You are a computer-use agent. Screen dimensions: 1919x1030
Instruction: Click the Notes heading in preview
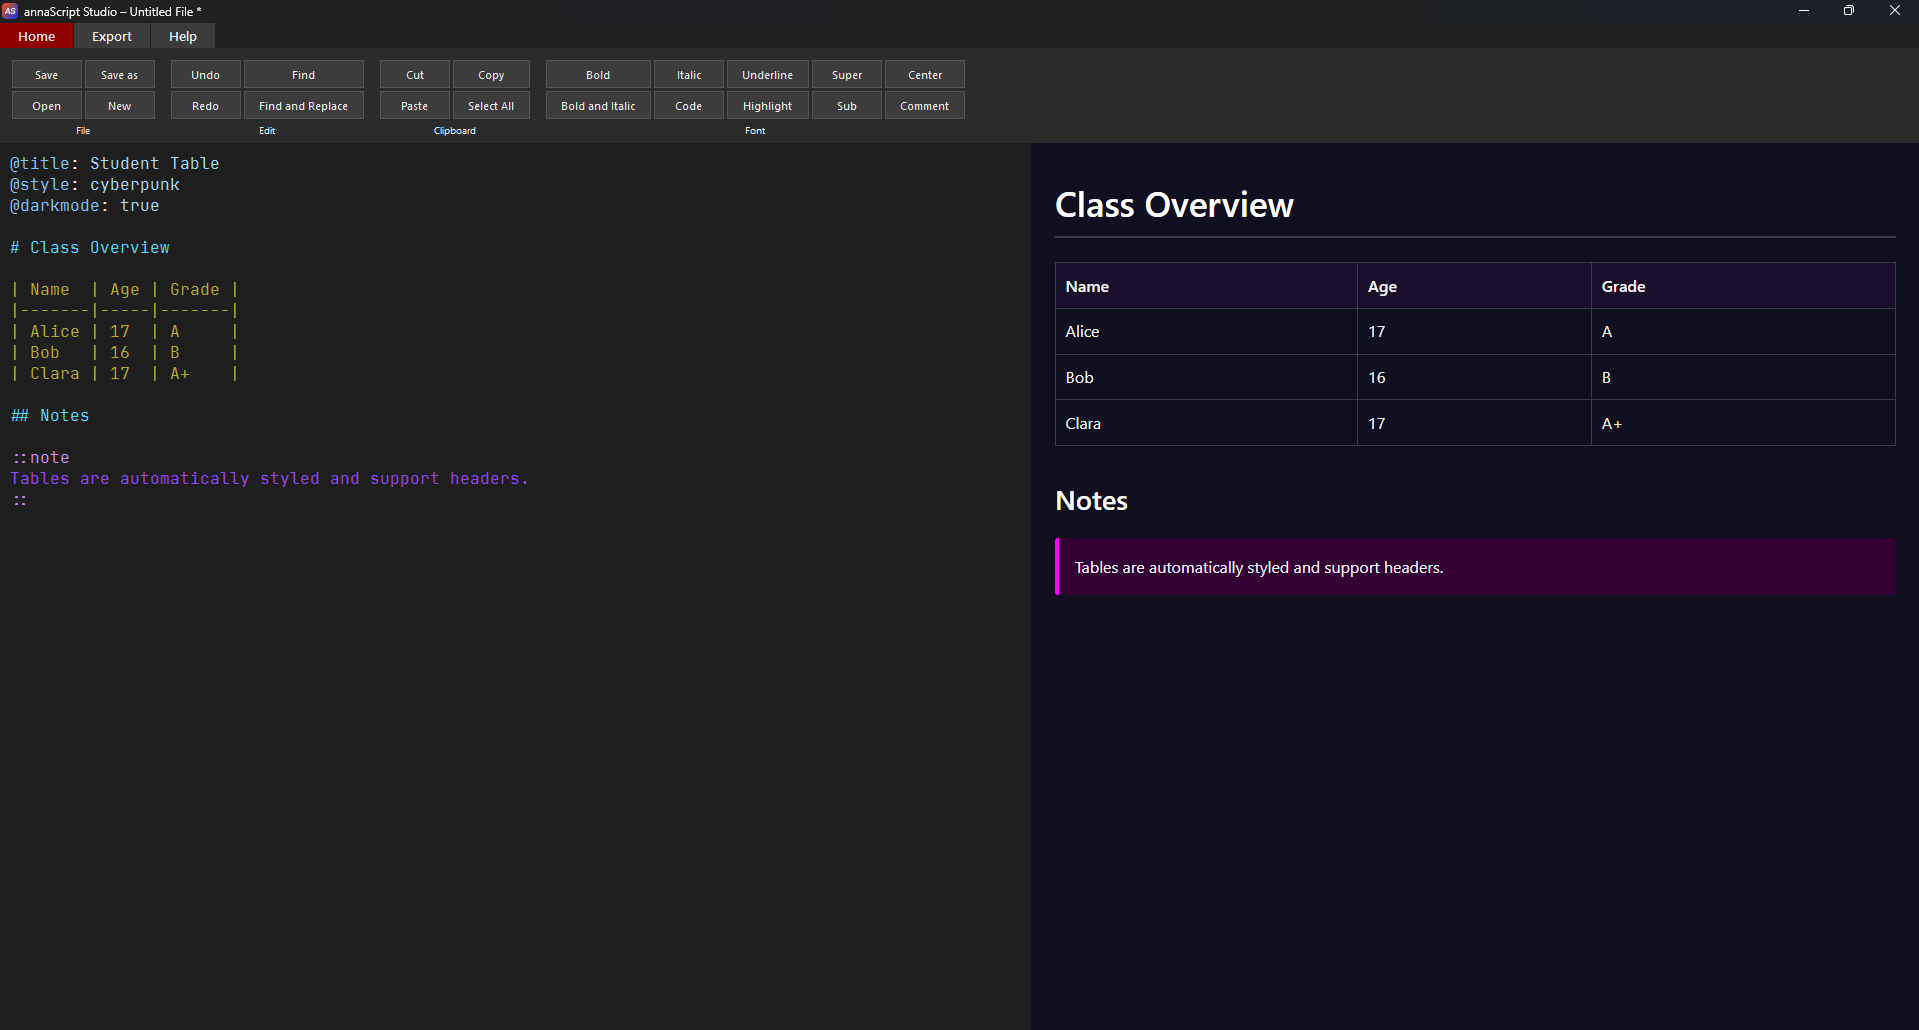tap(1091, 501)
